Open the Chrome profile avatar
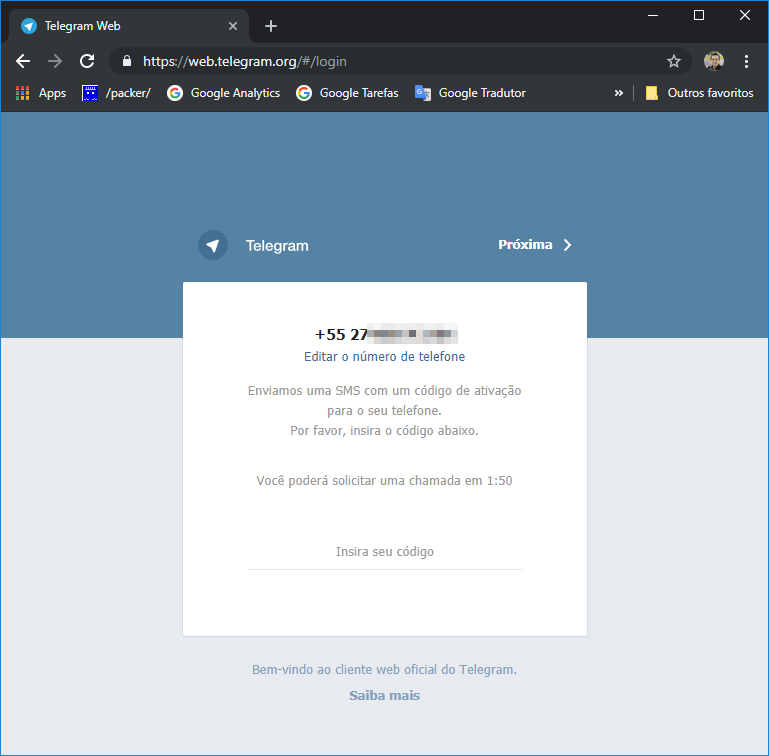Image resolution: width=769 pixels, height=756 pixels. (714, 61)
